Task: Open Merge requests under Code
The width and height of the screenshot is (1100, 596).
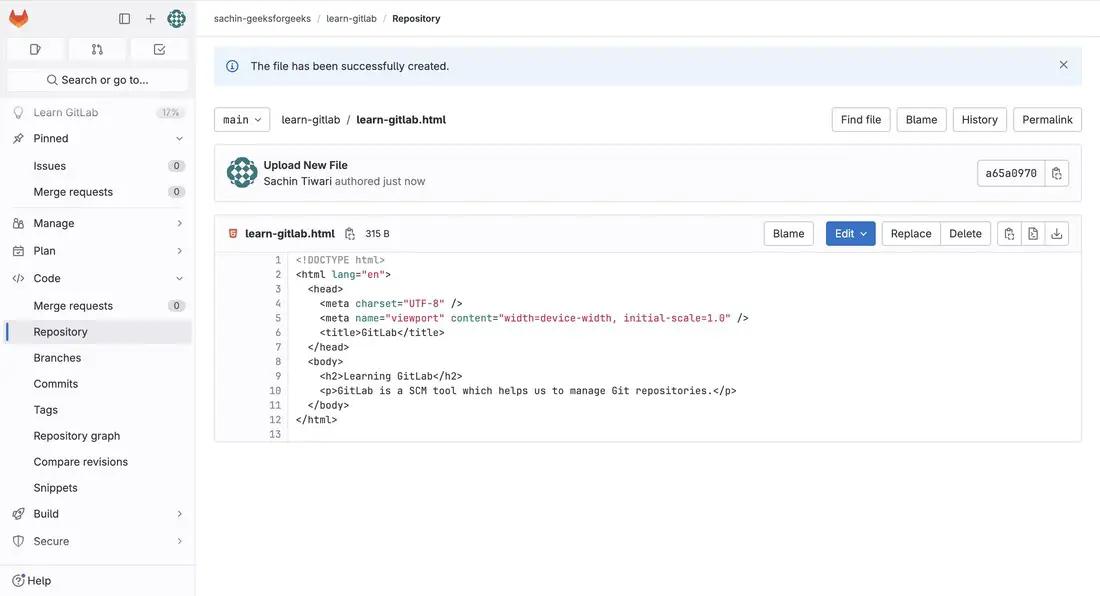Action: click(x=98, y=306)
